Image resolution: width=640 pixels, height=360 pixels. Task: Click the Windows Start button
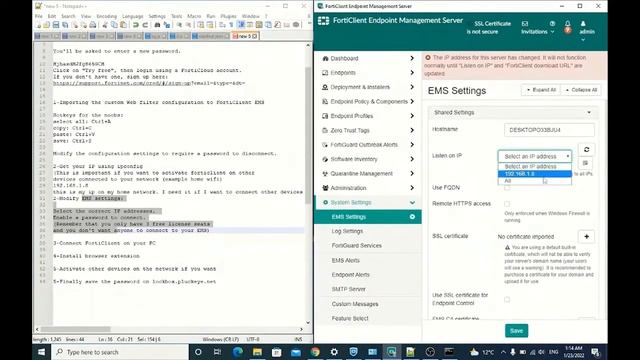[41, 351]
